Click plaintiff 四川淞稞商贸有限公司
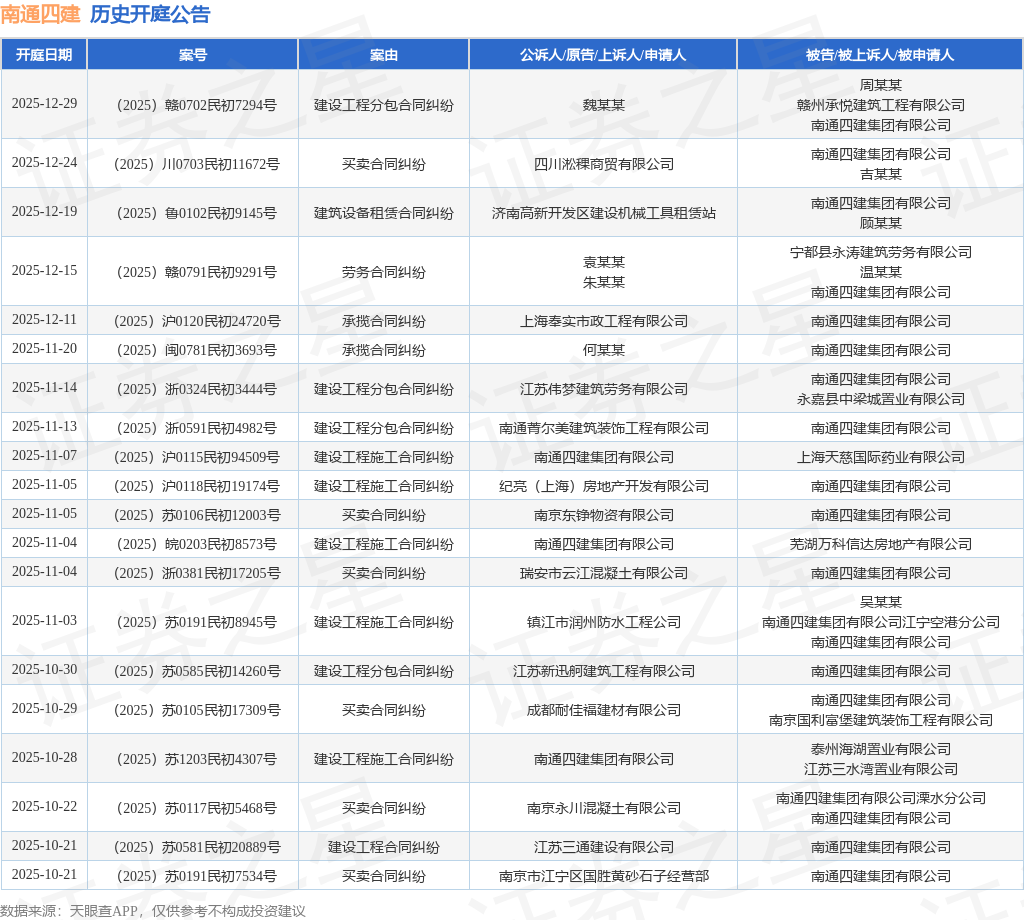This screenshot has height=920, width=1024. pos(603,164)
